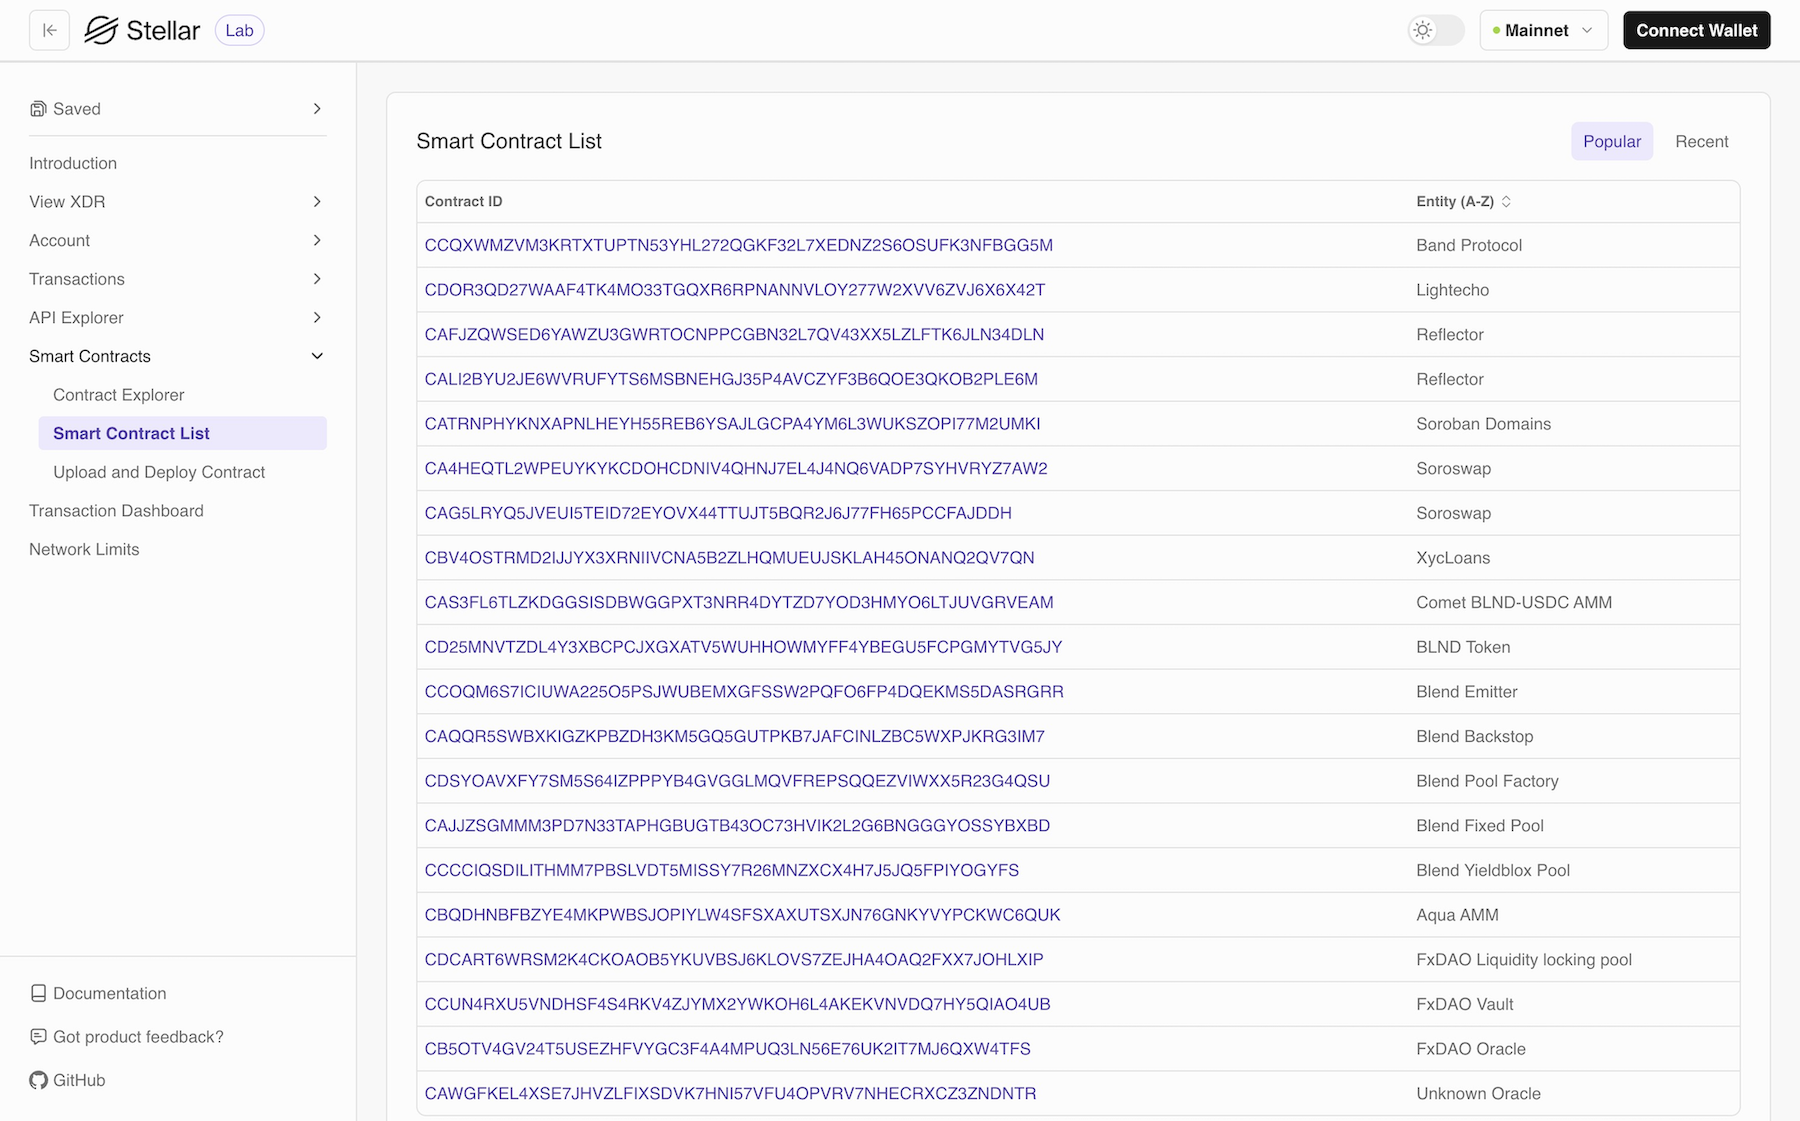Sort entities using the Entity (A-Z) sort icon
1800x1121 pixels.
(1508, 201)
